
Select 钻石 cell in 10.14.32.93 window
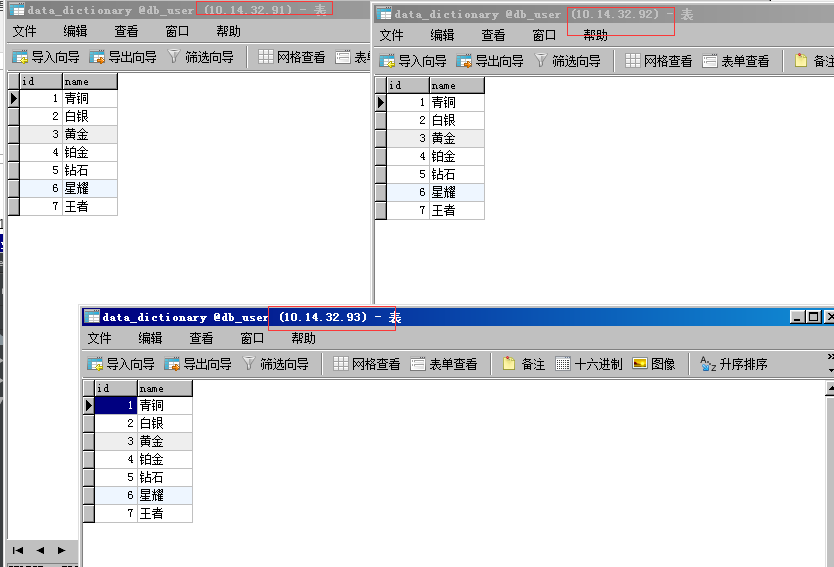(165, 478)
